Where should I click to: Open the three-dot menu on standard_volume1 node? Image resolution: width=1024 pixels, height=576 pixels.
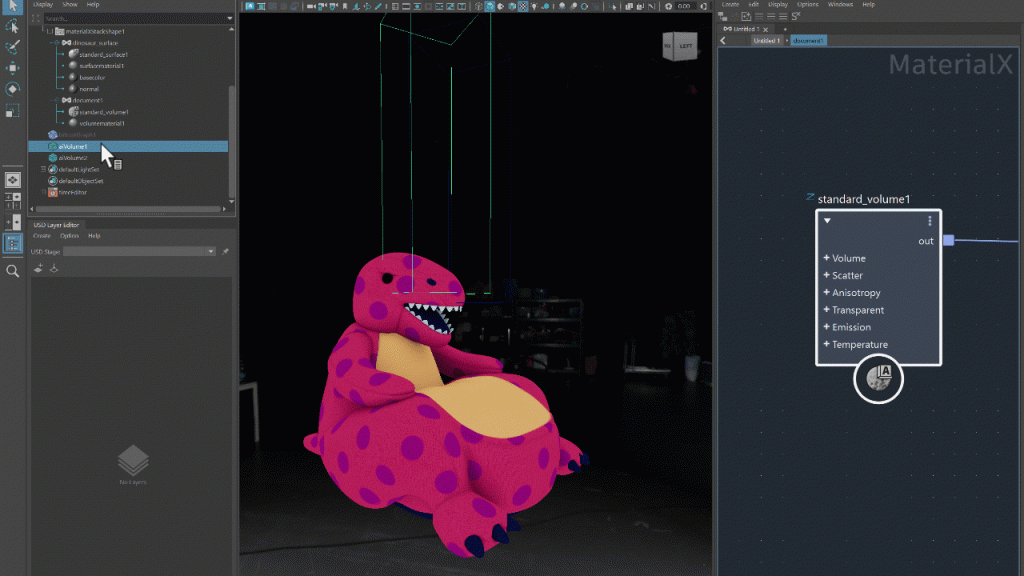tap(929, 221)
